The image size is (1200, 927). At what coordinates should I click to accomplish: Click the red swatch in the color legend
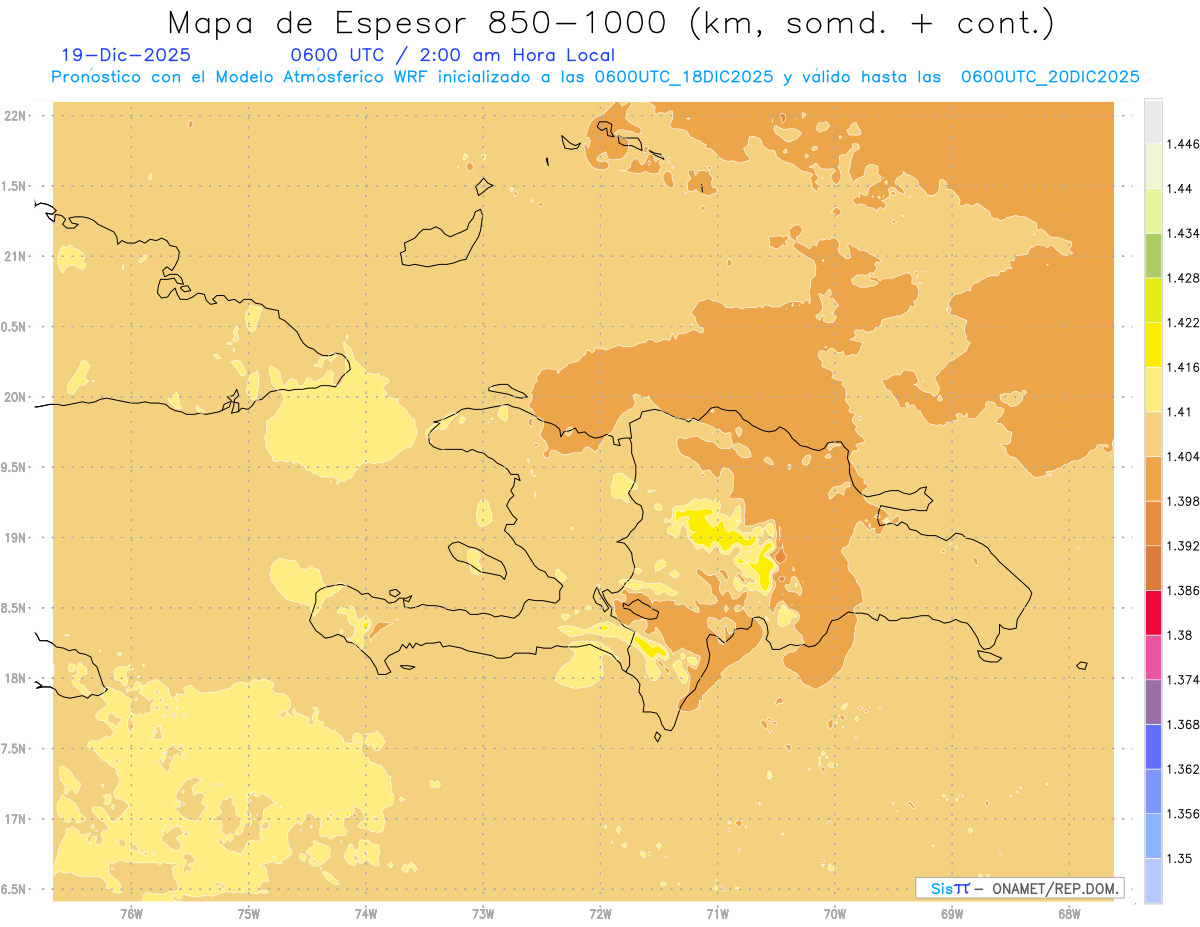pyautogui.click(x=1153, y=612)
